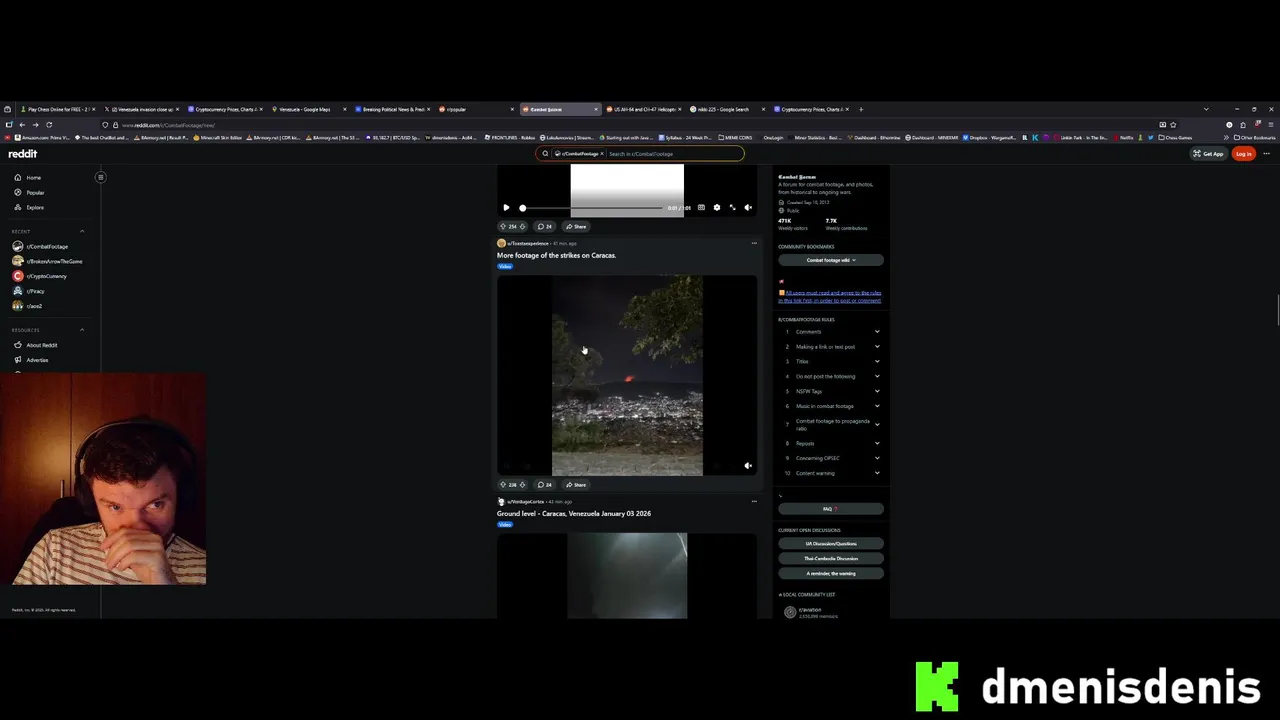Open the Combat footage wiki dropdown
1280x720 pixels.
pyautogui.click(x=830, y=260)
